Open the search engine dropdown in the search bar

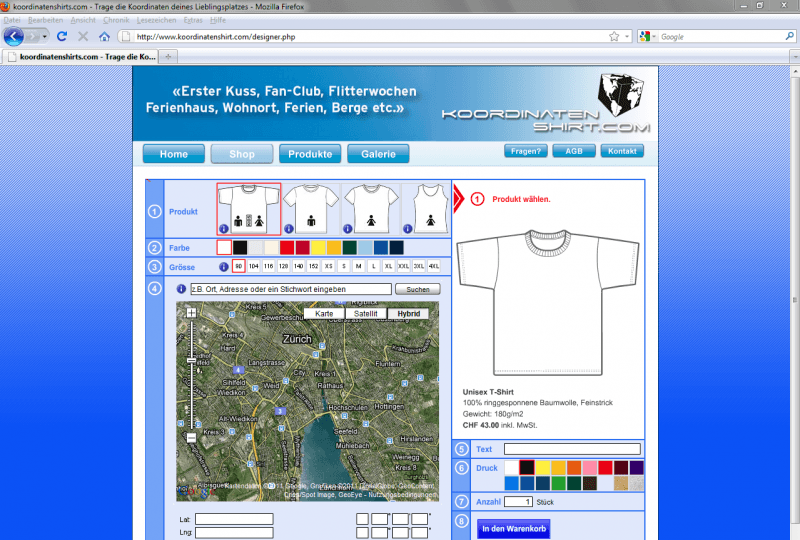(649, 37)
